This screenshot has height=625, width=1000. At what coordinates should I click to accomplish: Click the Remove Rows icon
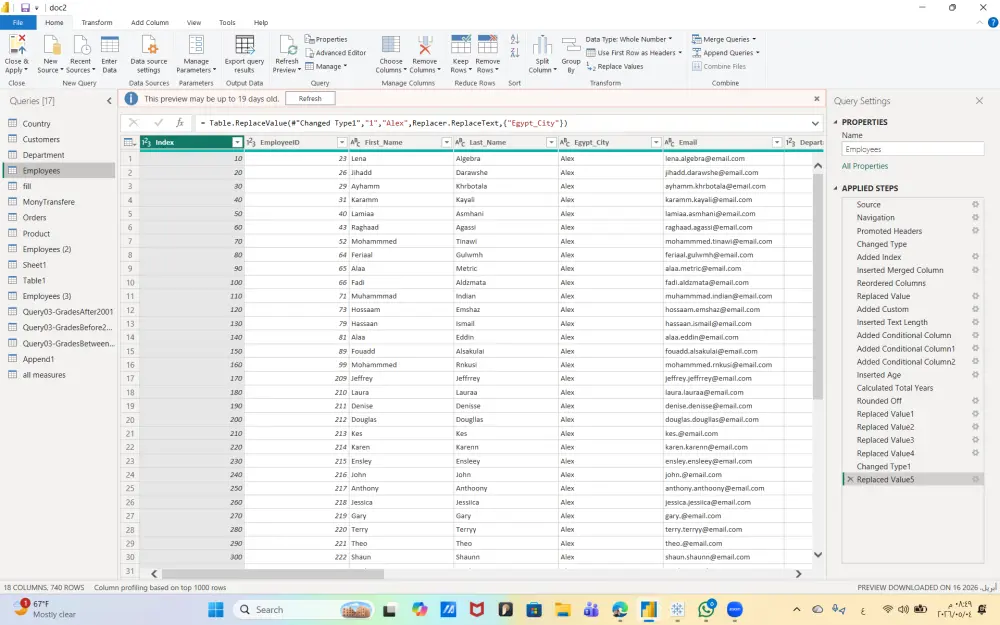coord(488,46)
